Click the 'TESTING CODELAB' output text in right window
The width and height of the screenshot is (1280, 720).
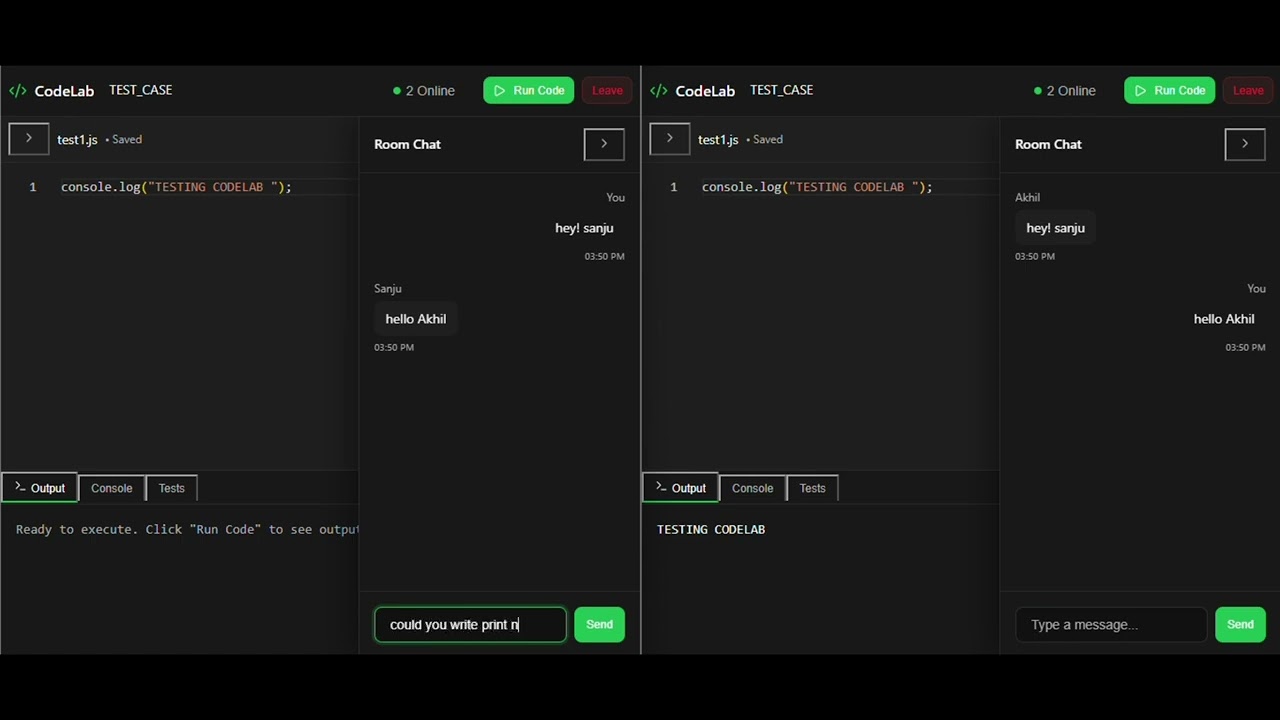[711, 530]
